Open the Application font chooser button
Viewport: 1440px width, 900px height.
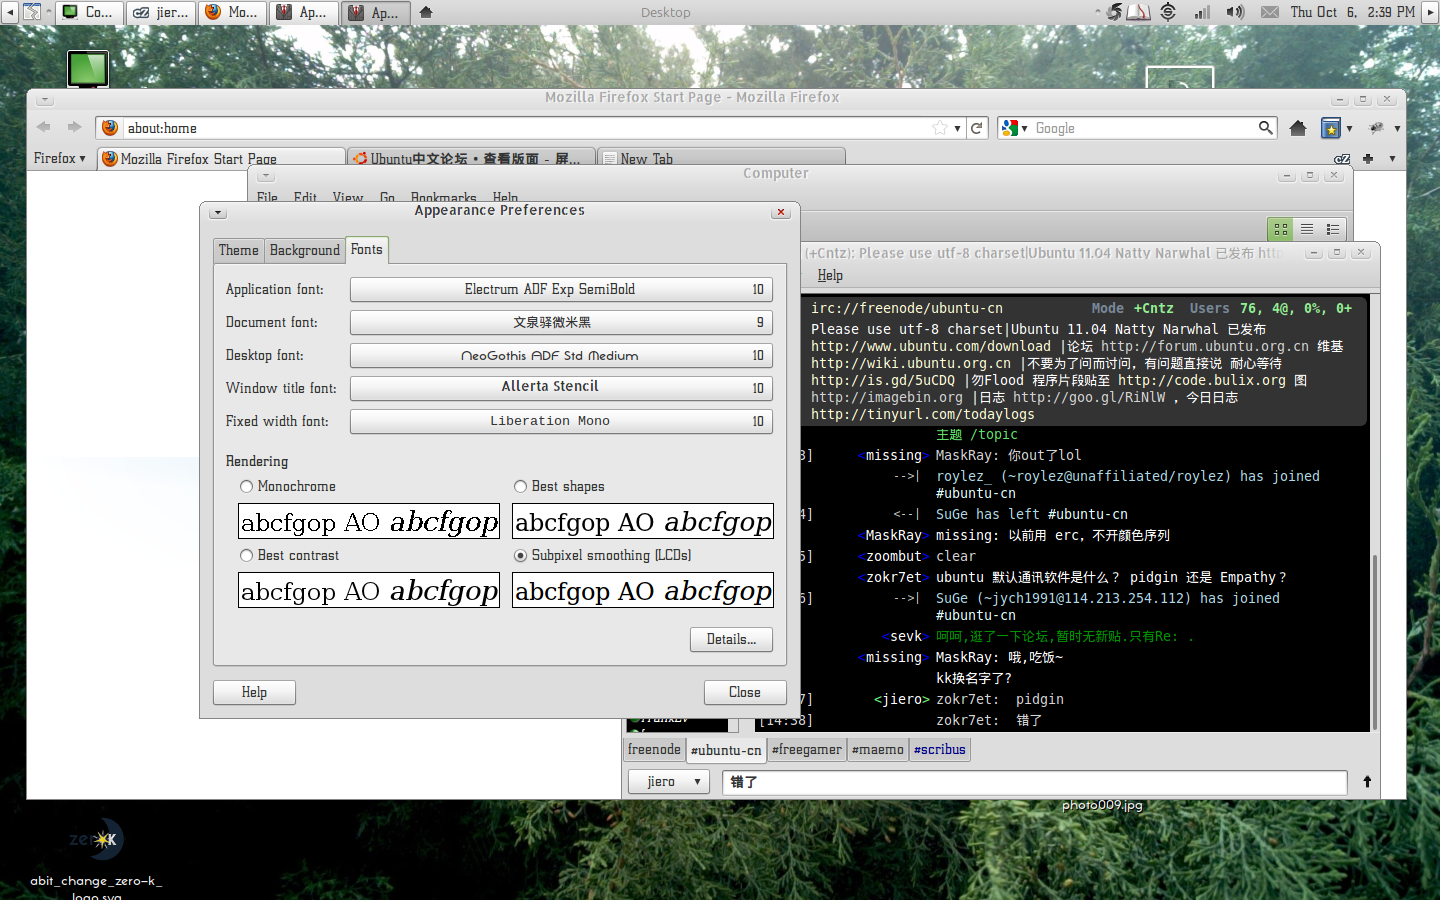(561, 289)
